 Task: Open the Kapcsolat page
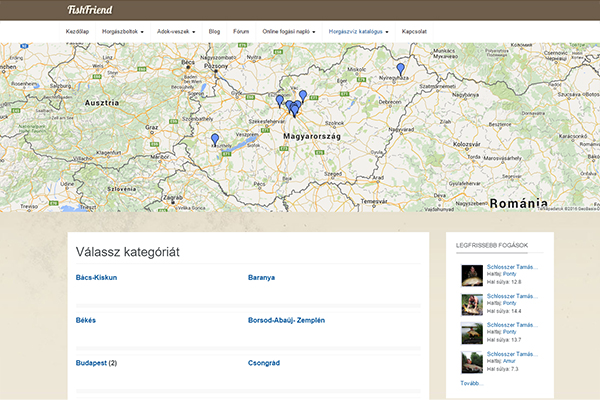point(417,31)
